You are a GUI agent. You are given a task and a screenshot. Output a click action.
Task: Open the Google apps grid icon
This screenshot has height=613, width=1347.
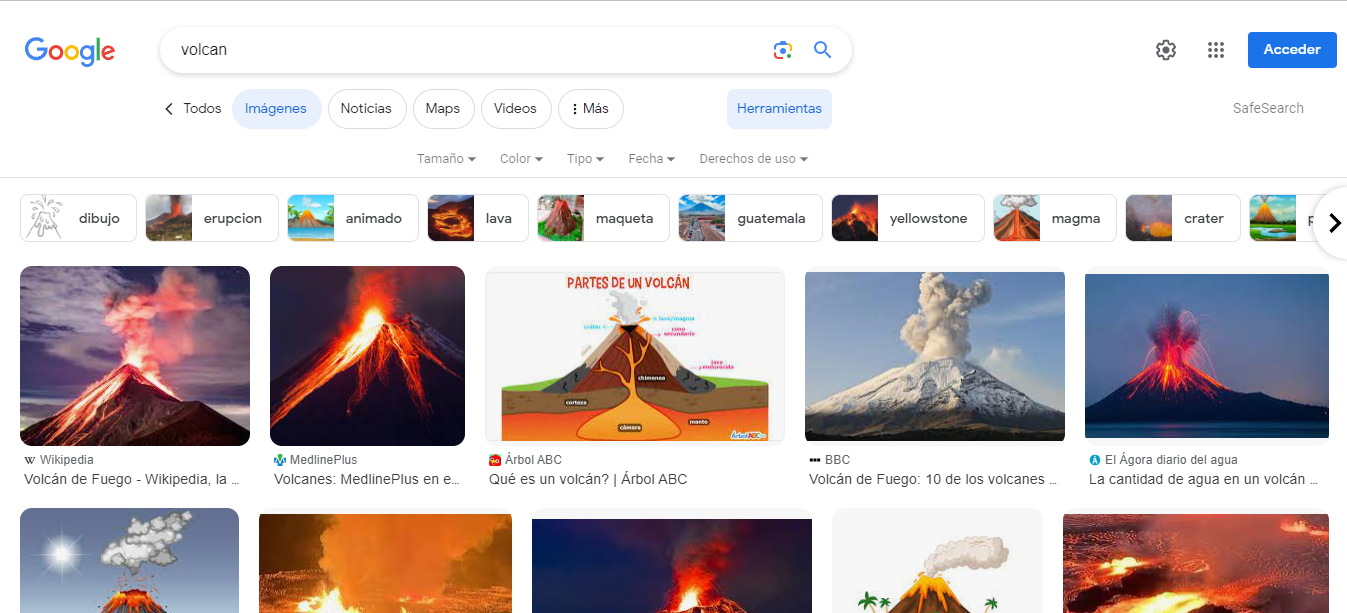[x=1215, y=50]
